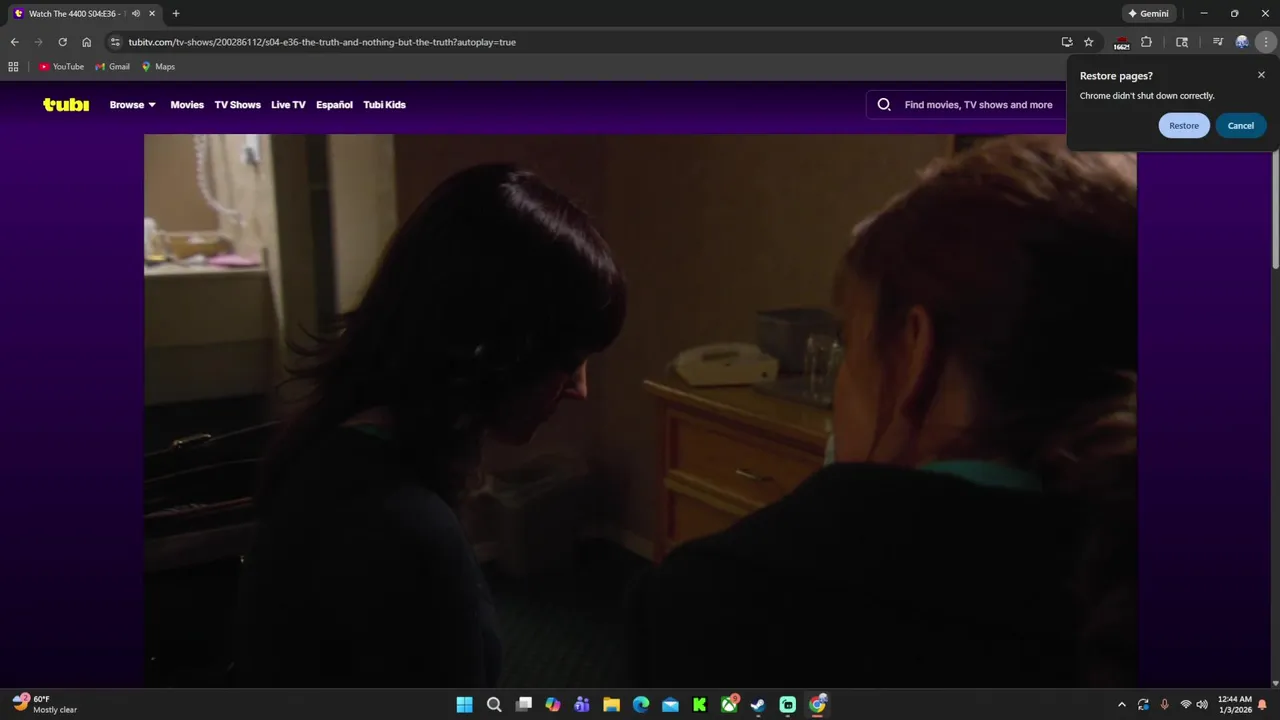Open a new Chrome tab
1280x720 pixels.
pyautogui.click(x=176, y=14)
